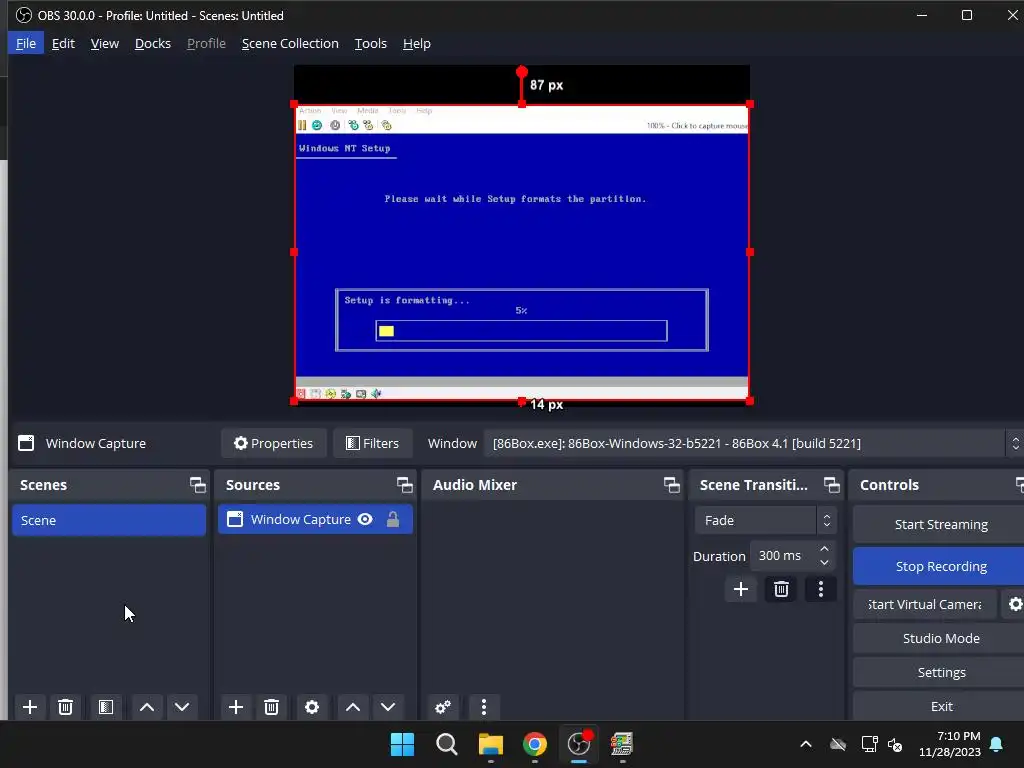Click Stop Recording
Viewport: 1024px width, 768px height.
click(x=940, y=566)
